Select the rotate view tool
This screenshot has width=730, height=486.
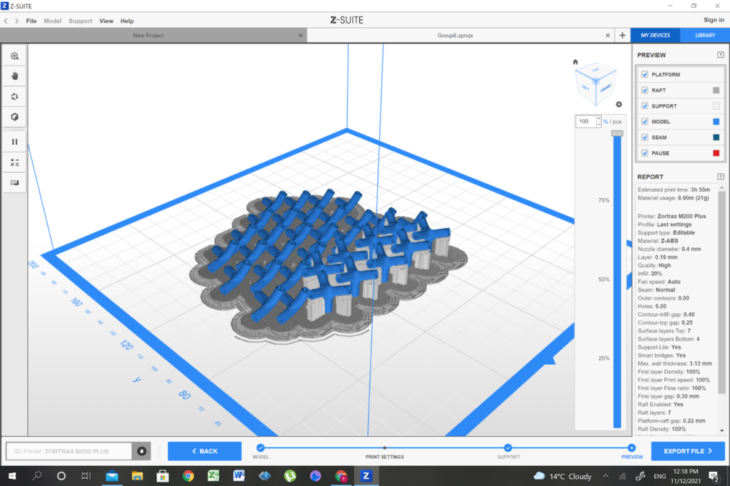15,96
